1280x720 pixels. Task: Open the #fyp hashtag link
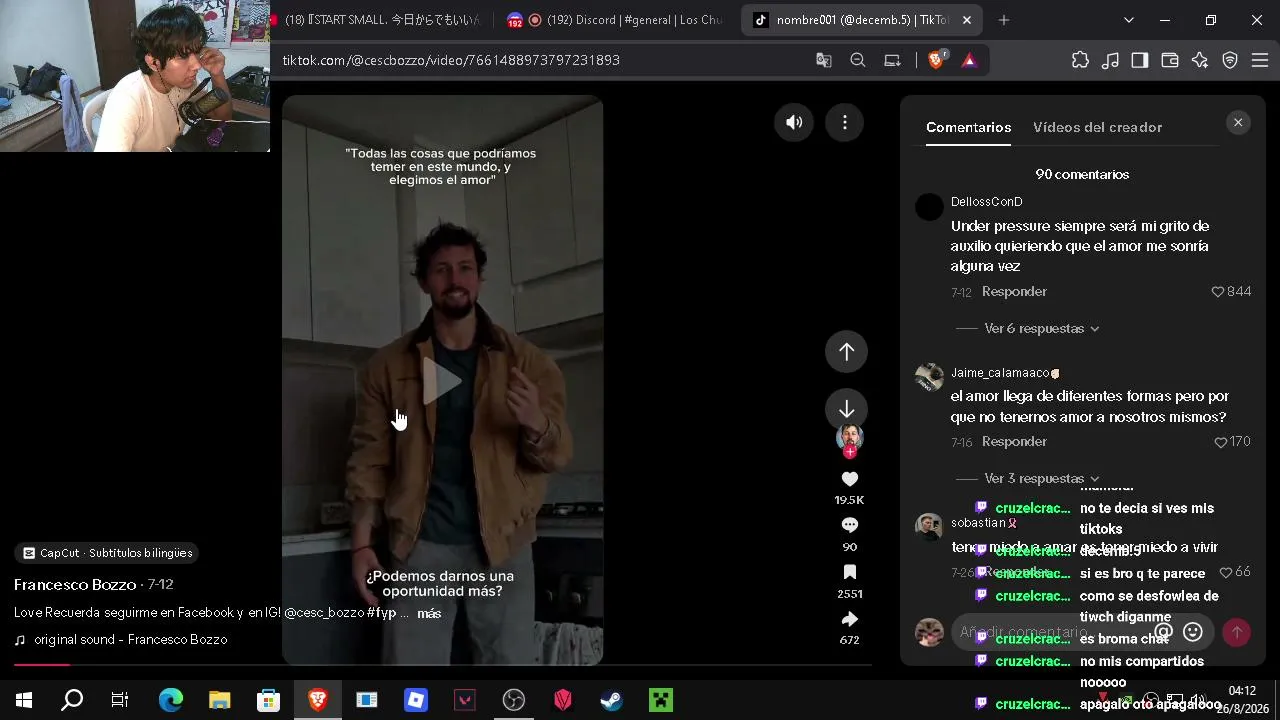(381, 613)
